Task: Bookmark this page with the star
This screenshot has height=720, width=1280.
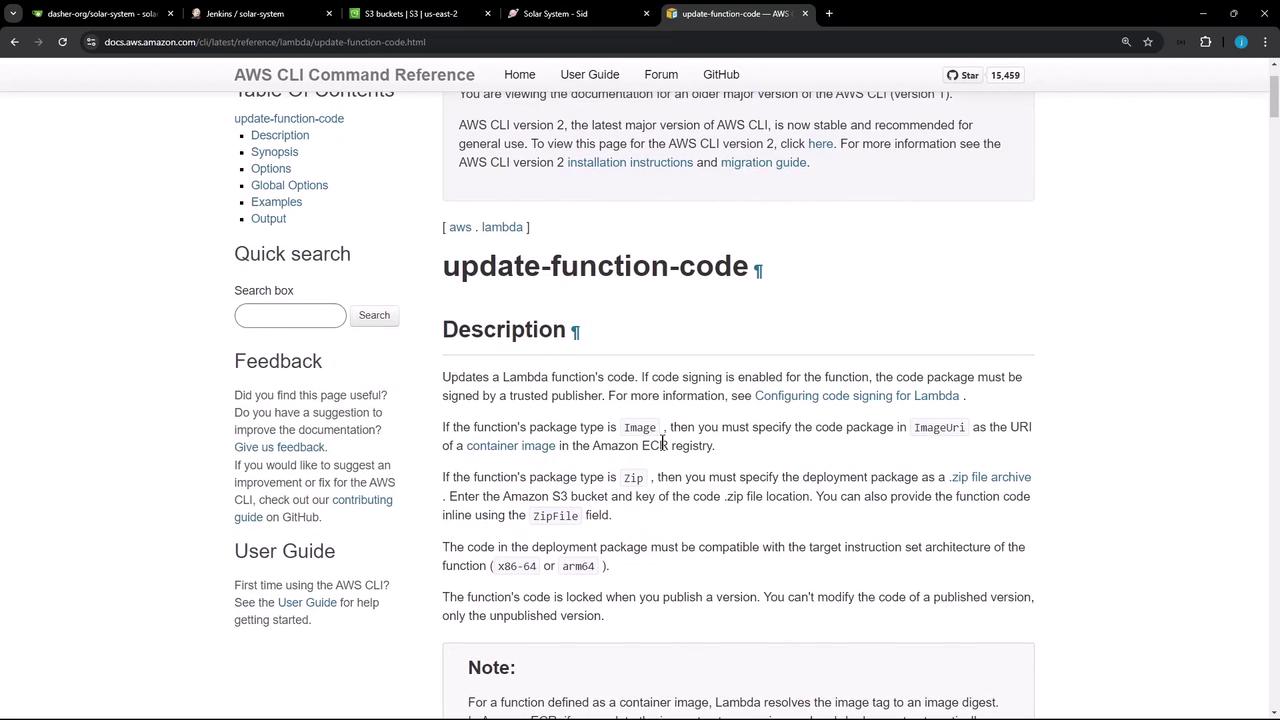Action: [1148, 42]
